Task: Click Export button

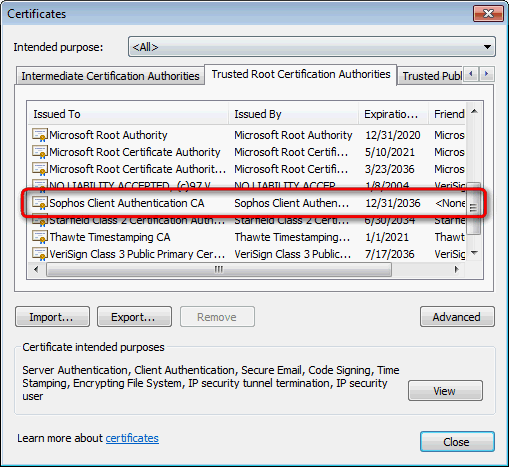Action: click(134, 317)
